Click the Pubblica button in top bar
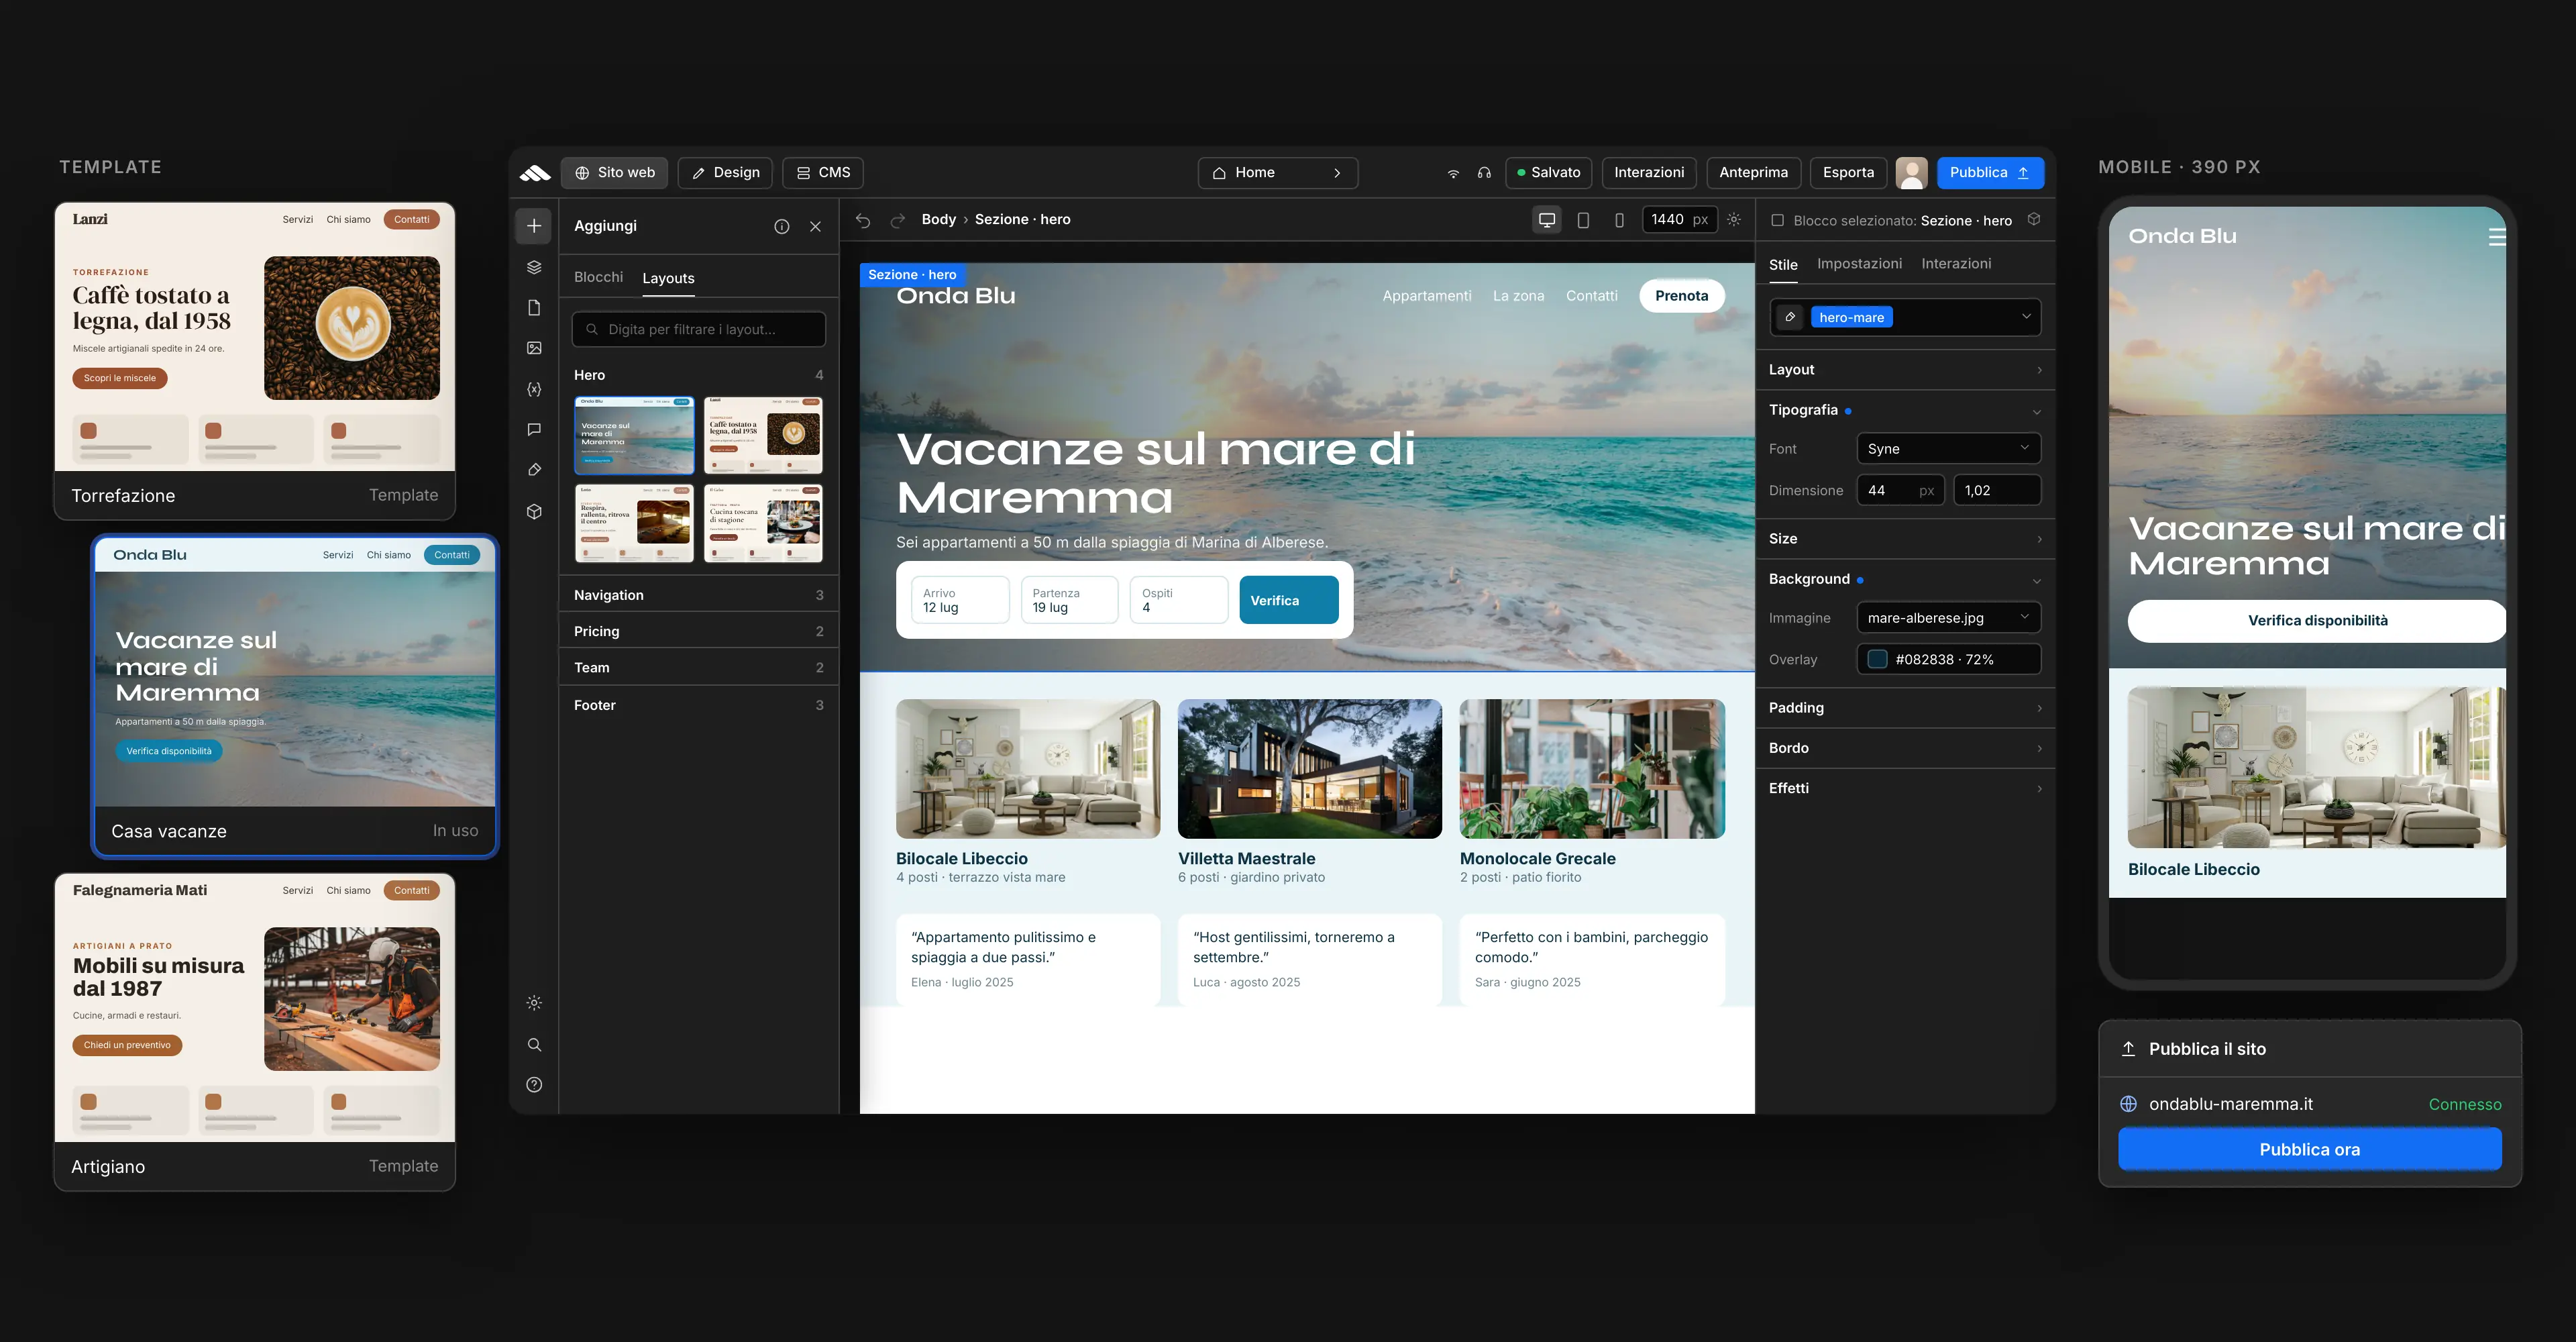 click(1990, 173)
